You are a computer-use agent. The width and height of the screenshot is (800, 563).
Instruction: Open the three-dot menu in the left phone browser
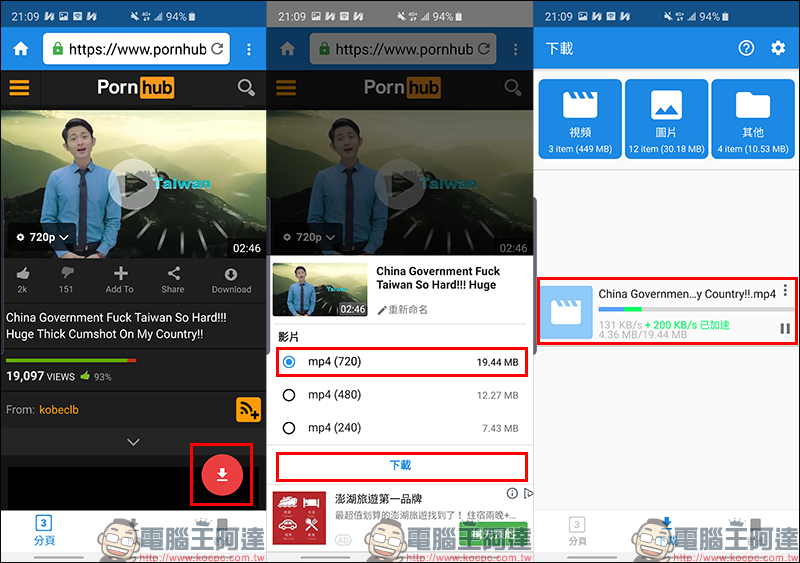pos(249,49)
